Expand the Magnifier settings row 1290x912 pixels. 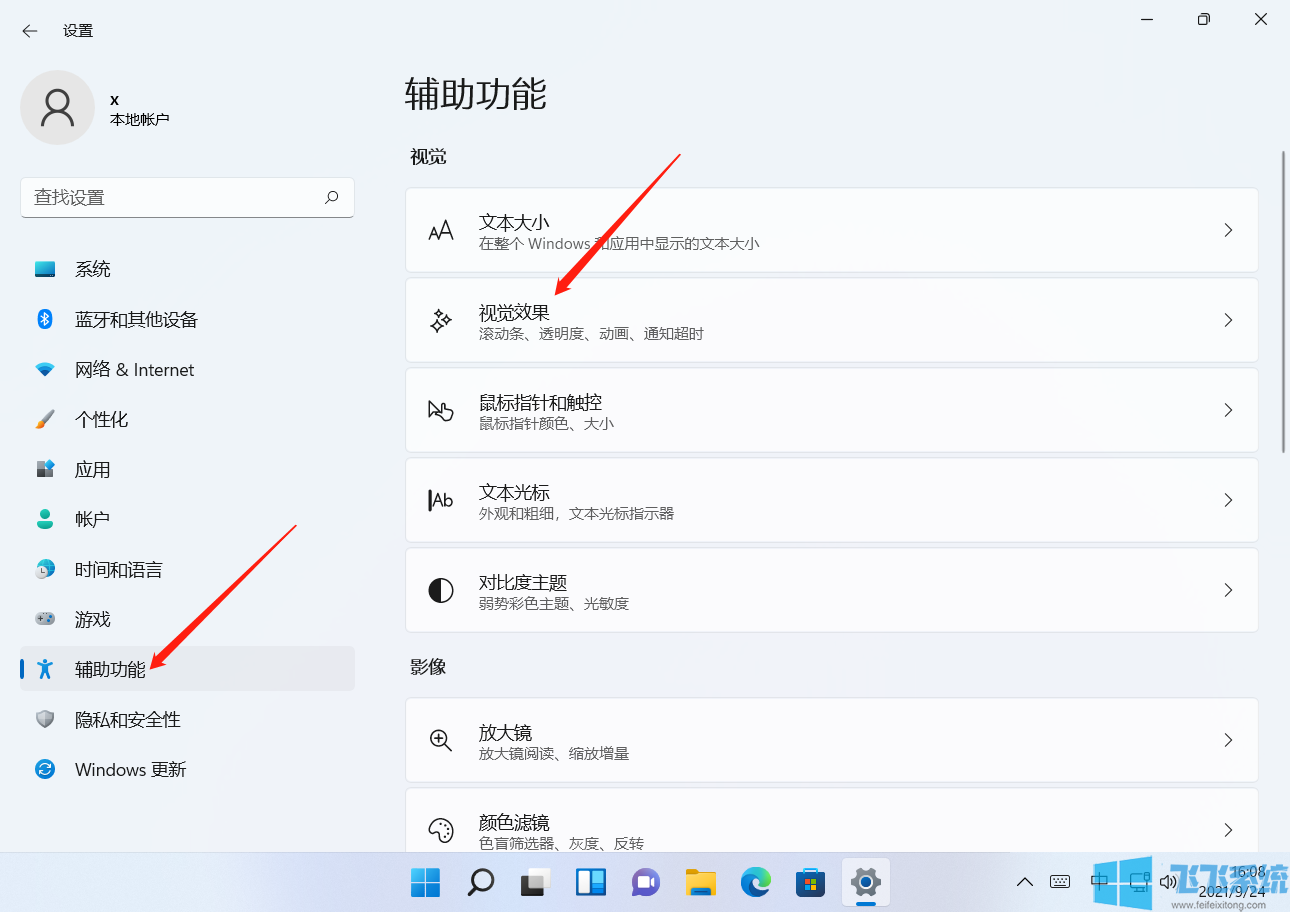[830, 740]
